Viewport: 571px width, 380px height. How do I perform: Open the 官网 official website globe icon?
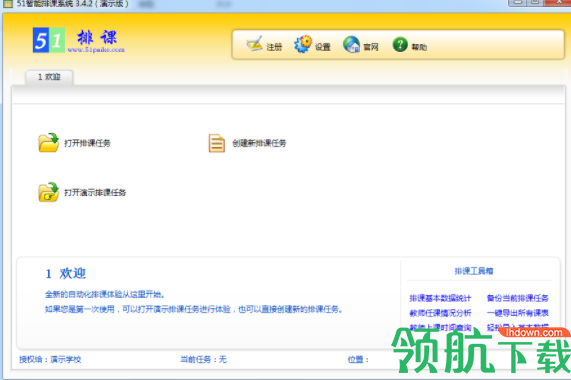coord(351,44)
